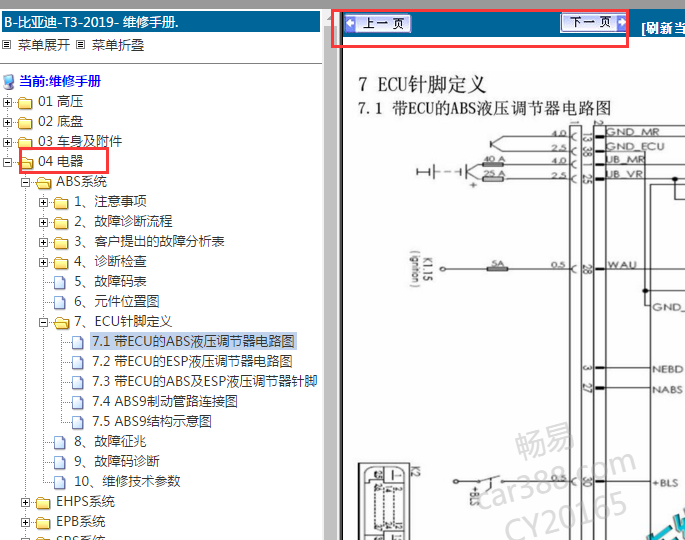Image resolution: width=685 pixels, height=540 pixels.
Task: Click the 03 车身及附件 folder icon
Action: click(x=25, y=142)
